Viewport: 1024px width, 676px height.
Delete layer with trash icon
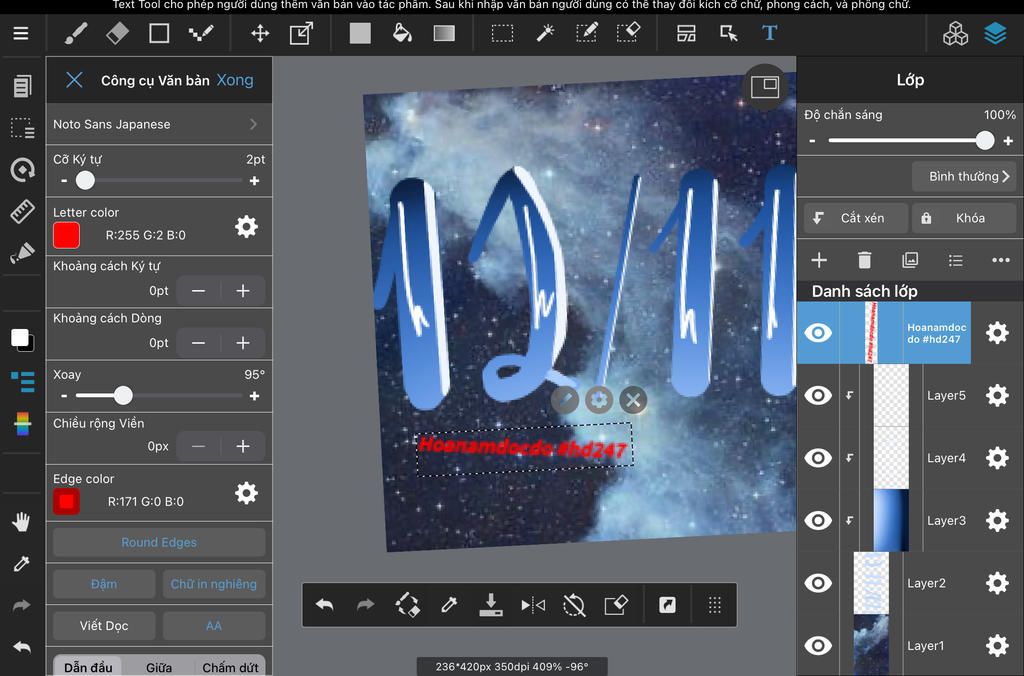(864, 260)
